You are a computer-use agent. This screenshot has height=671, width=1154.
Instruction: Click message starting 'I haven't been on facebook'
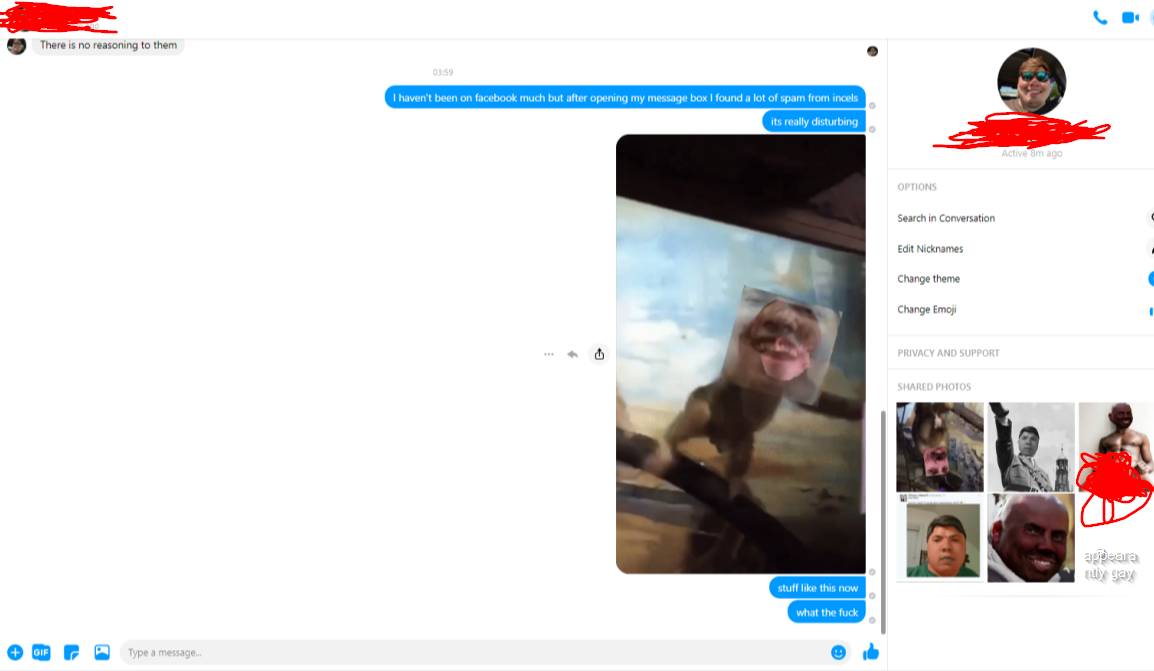pyautogui.click(x=625, y=97)
